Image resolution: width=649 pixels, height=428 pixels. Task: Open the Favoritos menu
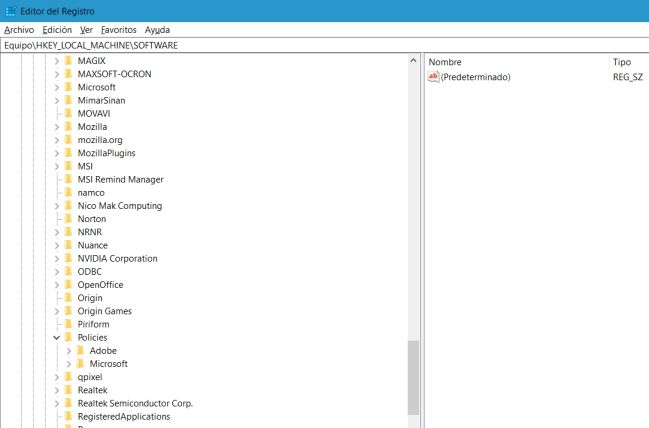coord(118,30)
